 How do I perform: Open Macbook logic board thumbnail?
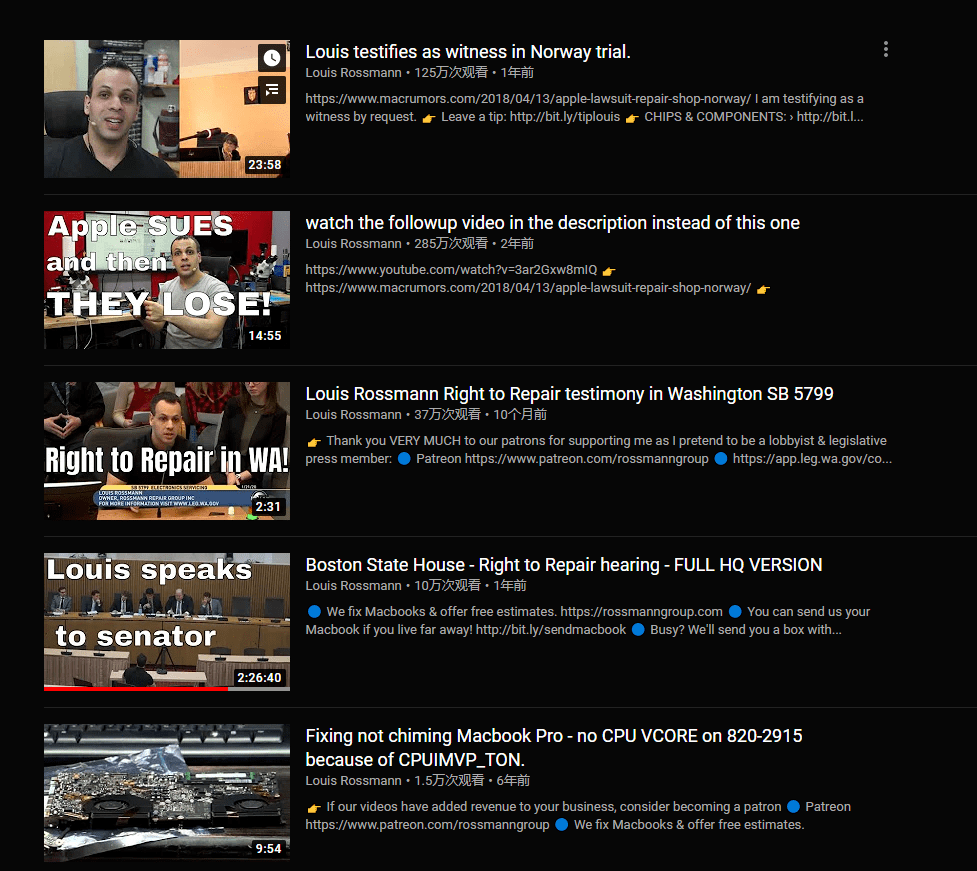[167, 792]
